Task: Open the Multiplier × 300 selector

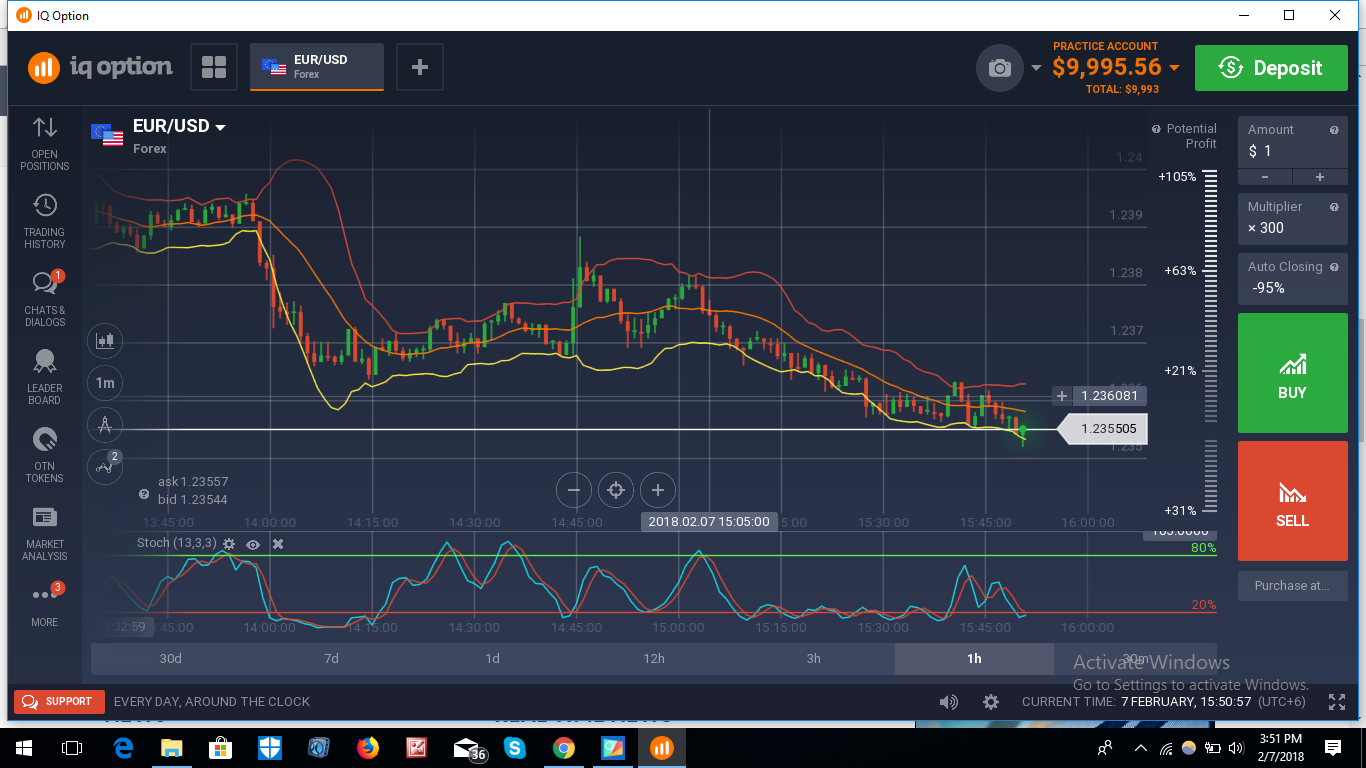Action: 1292,218
